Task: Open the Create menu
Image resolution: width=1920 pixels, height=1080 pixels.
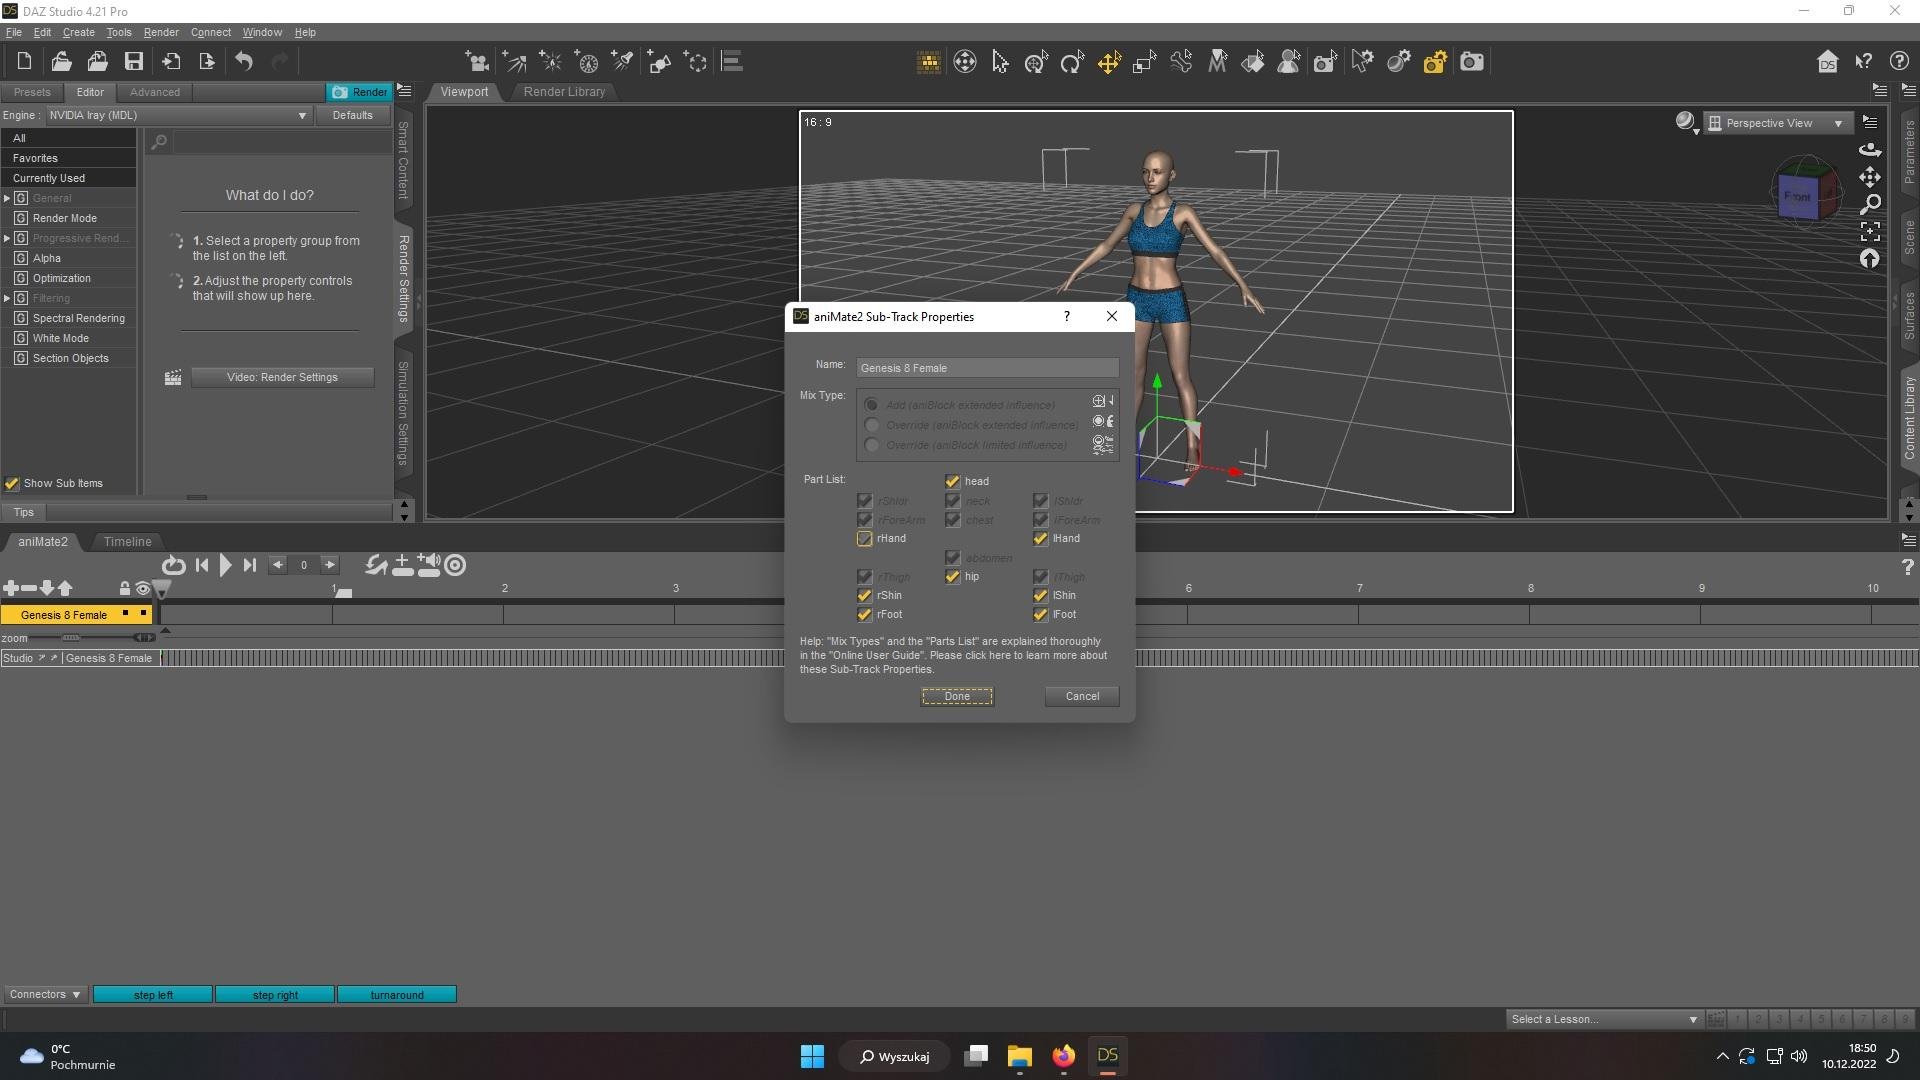Action: (78, 32)
